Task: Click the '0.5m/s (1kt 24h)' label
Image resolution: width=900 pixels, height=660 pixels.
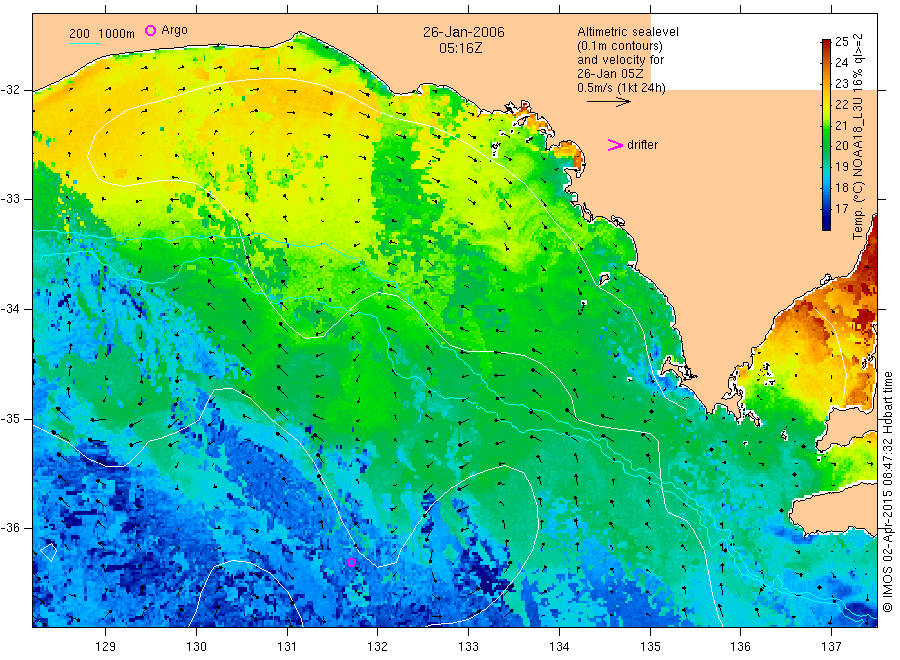Action: 622,88
